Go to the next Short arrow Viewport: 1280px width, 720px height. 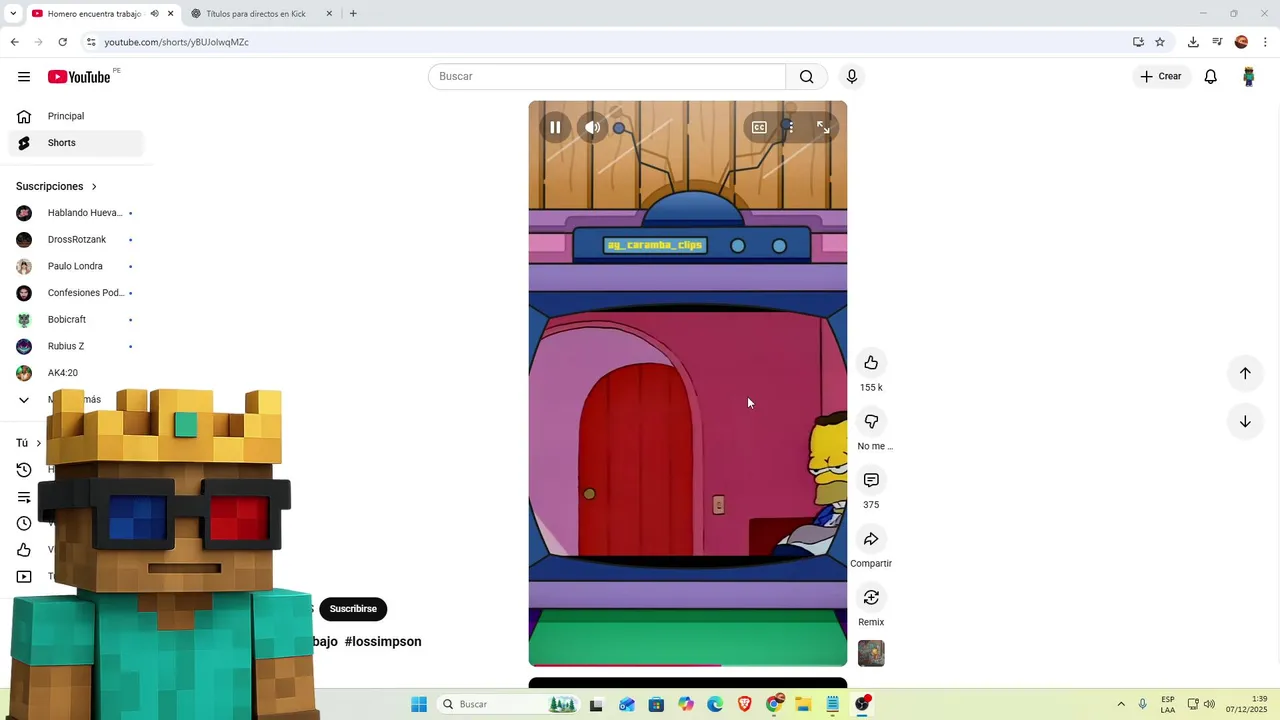1245,421
